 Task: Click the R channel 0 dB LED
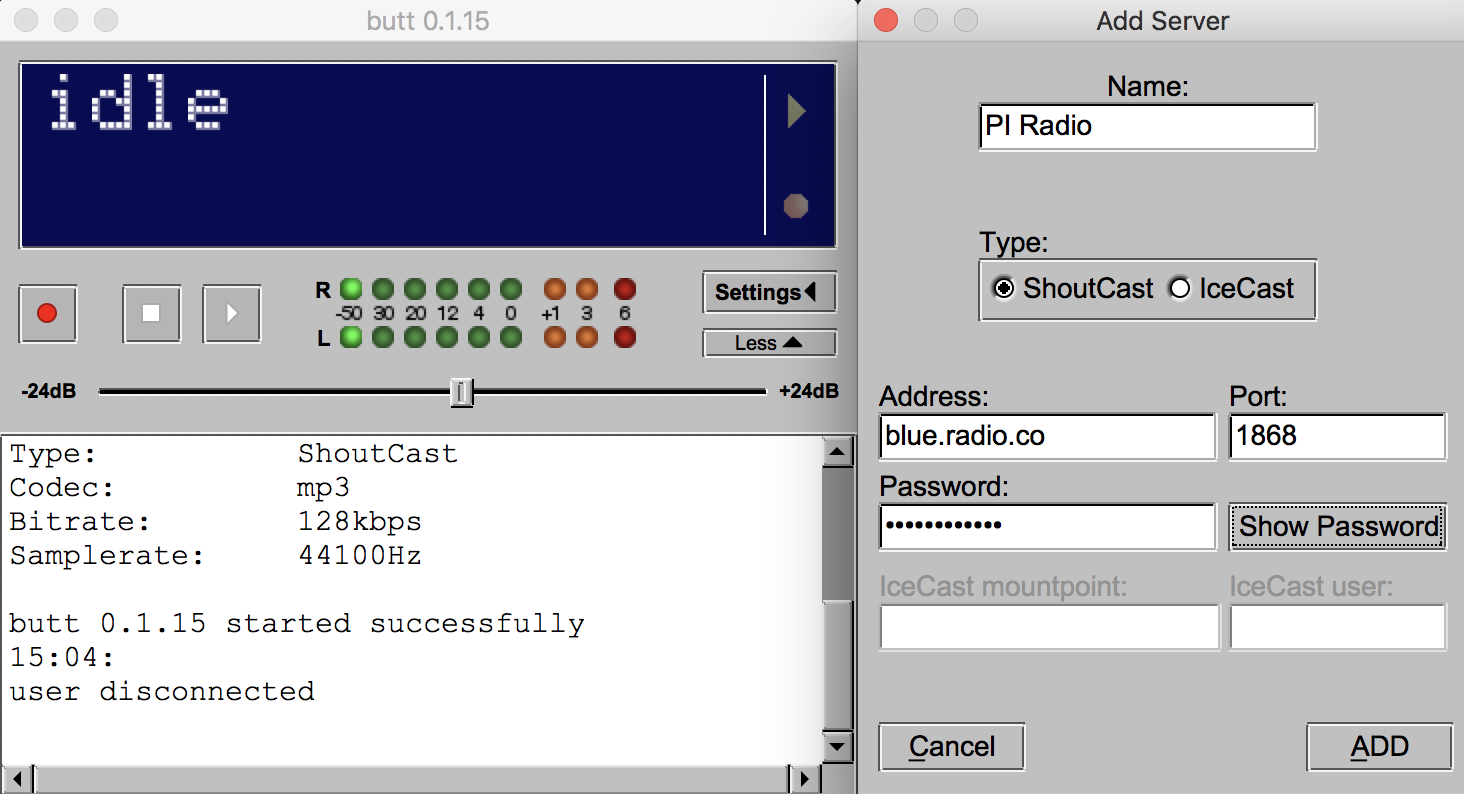click(511, 290)
